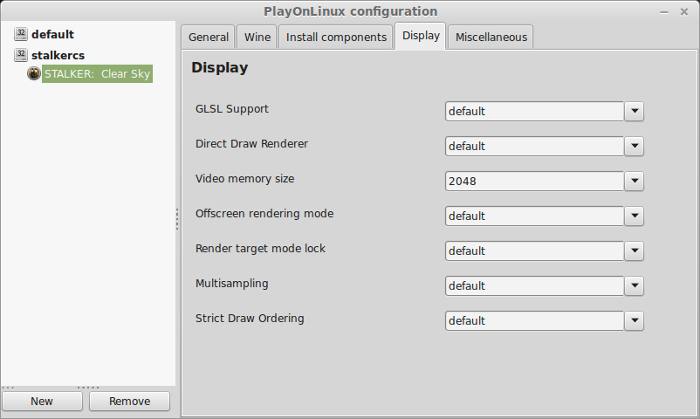The height and width of the screenshot is (419, 700).
Task: Switch to the General tab
Action: tap(209, 37)
